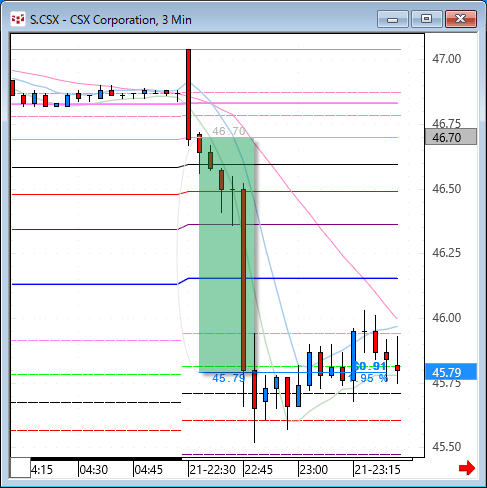
Task: Click the 46.25 price scale label
Action: [x=446, y=253]
